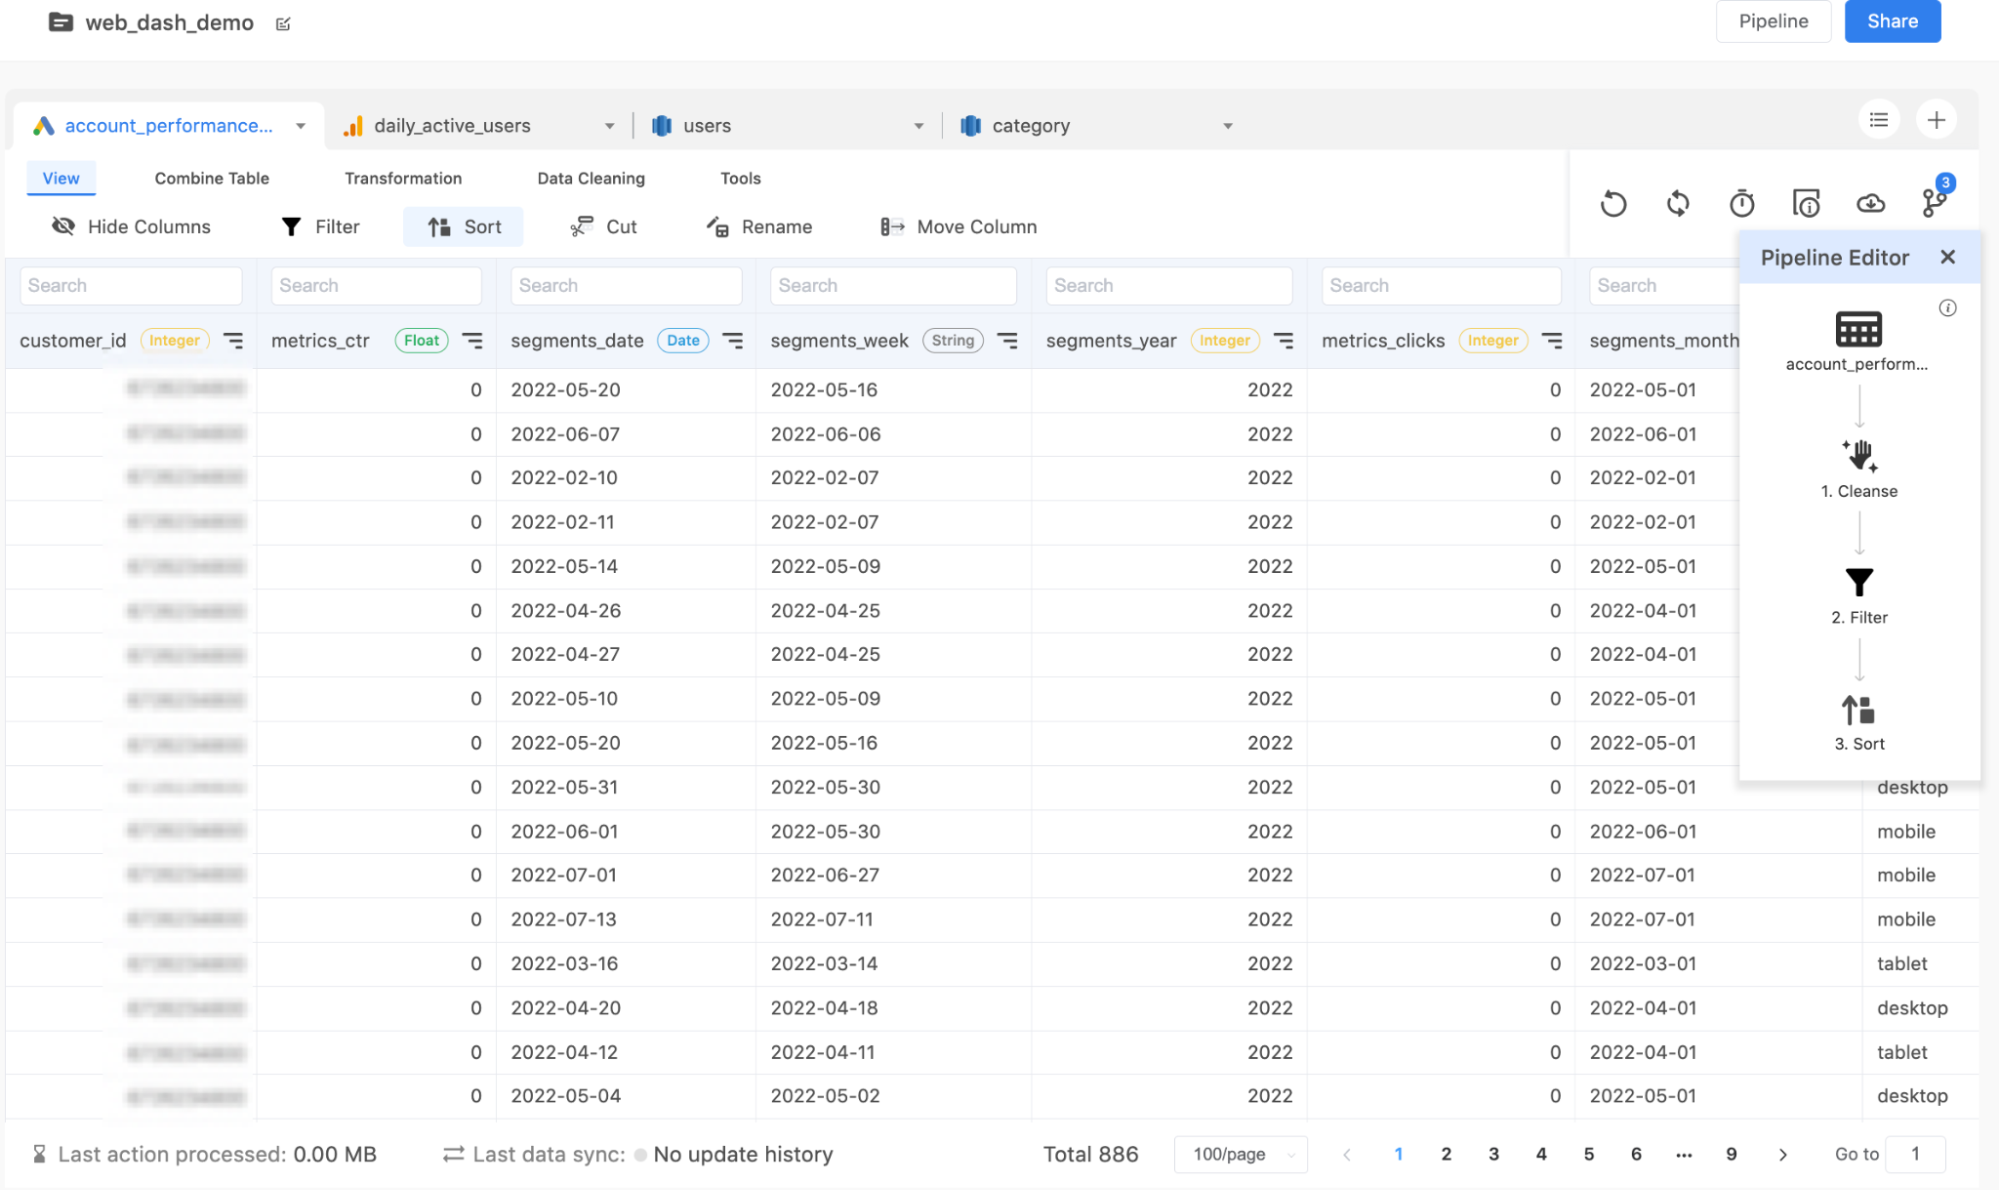This screenshot has height=1190, width=1999.
Task: Expand account_performance table dropdown arrow
Action: 300,126
